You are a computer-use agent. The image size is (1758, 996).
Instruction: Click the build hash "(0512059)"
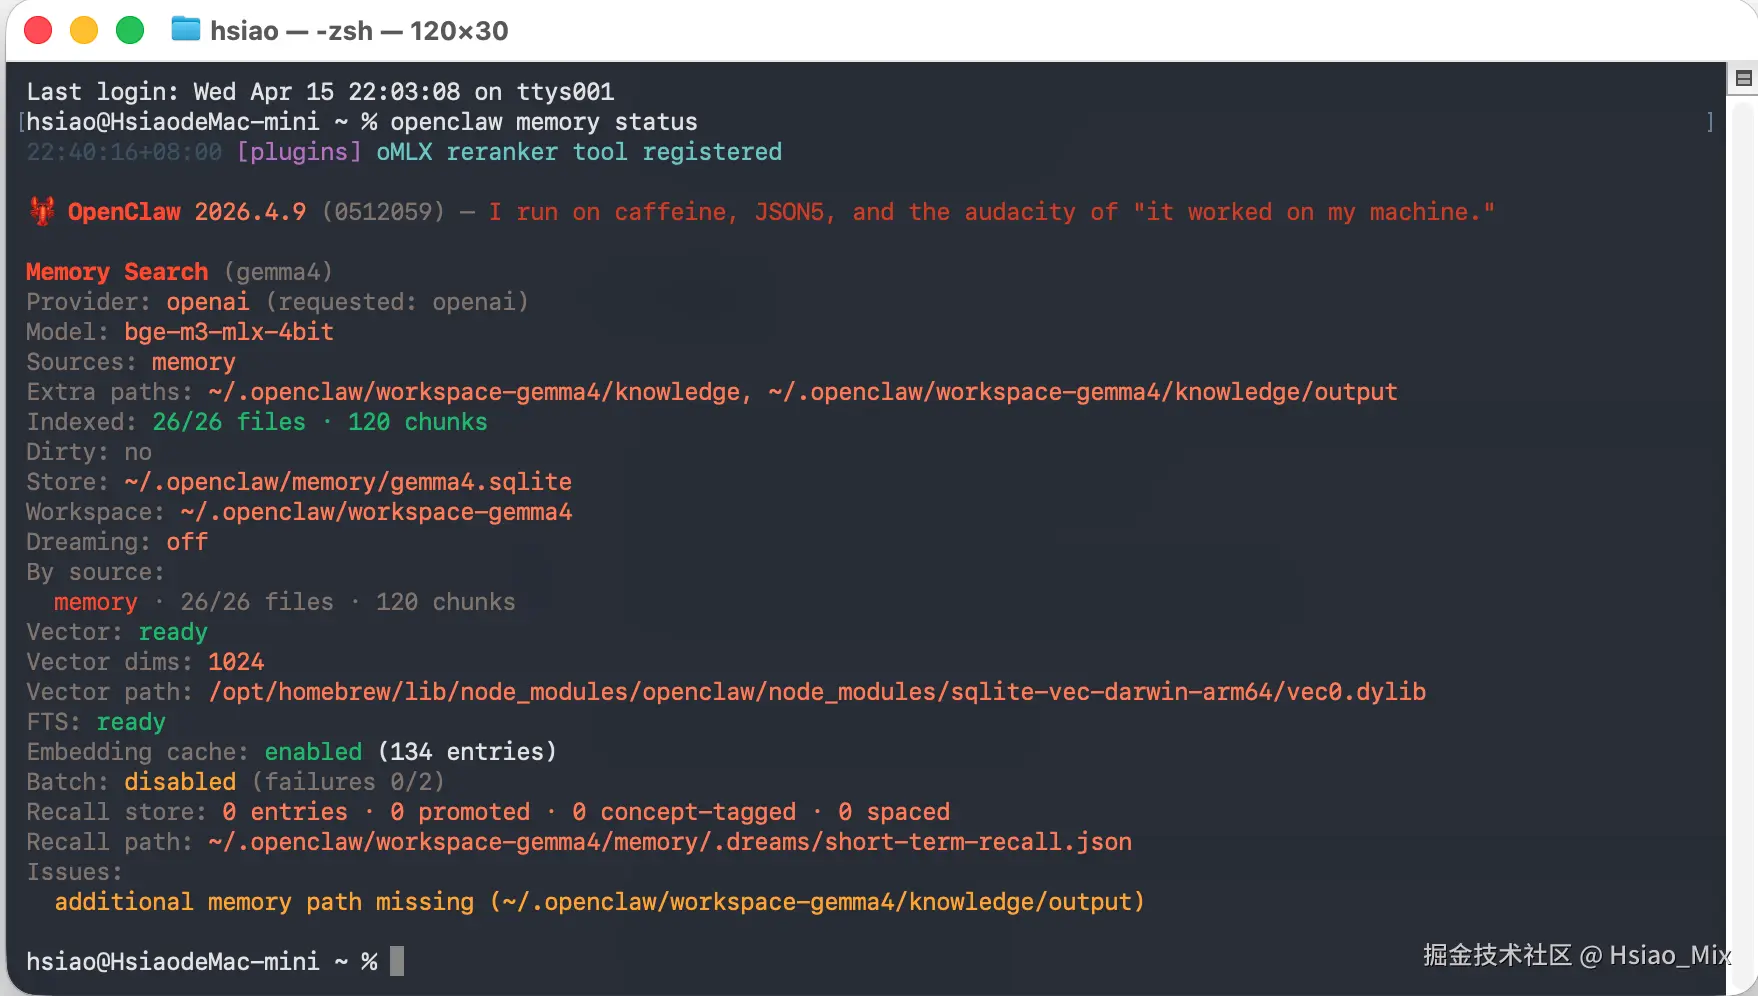click(383, 212)
